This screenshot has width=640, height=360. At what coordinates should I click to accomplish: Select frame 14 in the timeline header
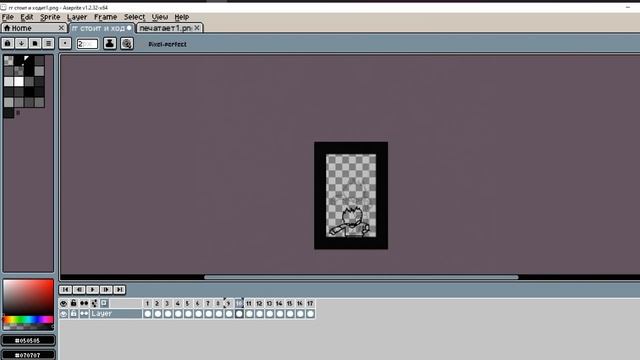pos(279,303)
